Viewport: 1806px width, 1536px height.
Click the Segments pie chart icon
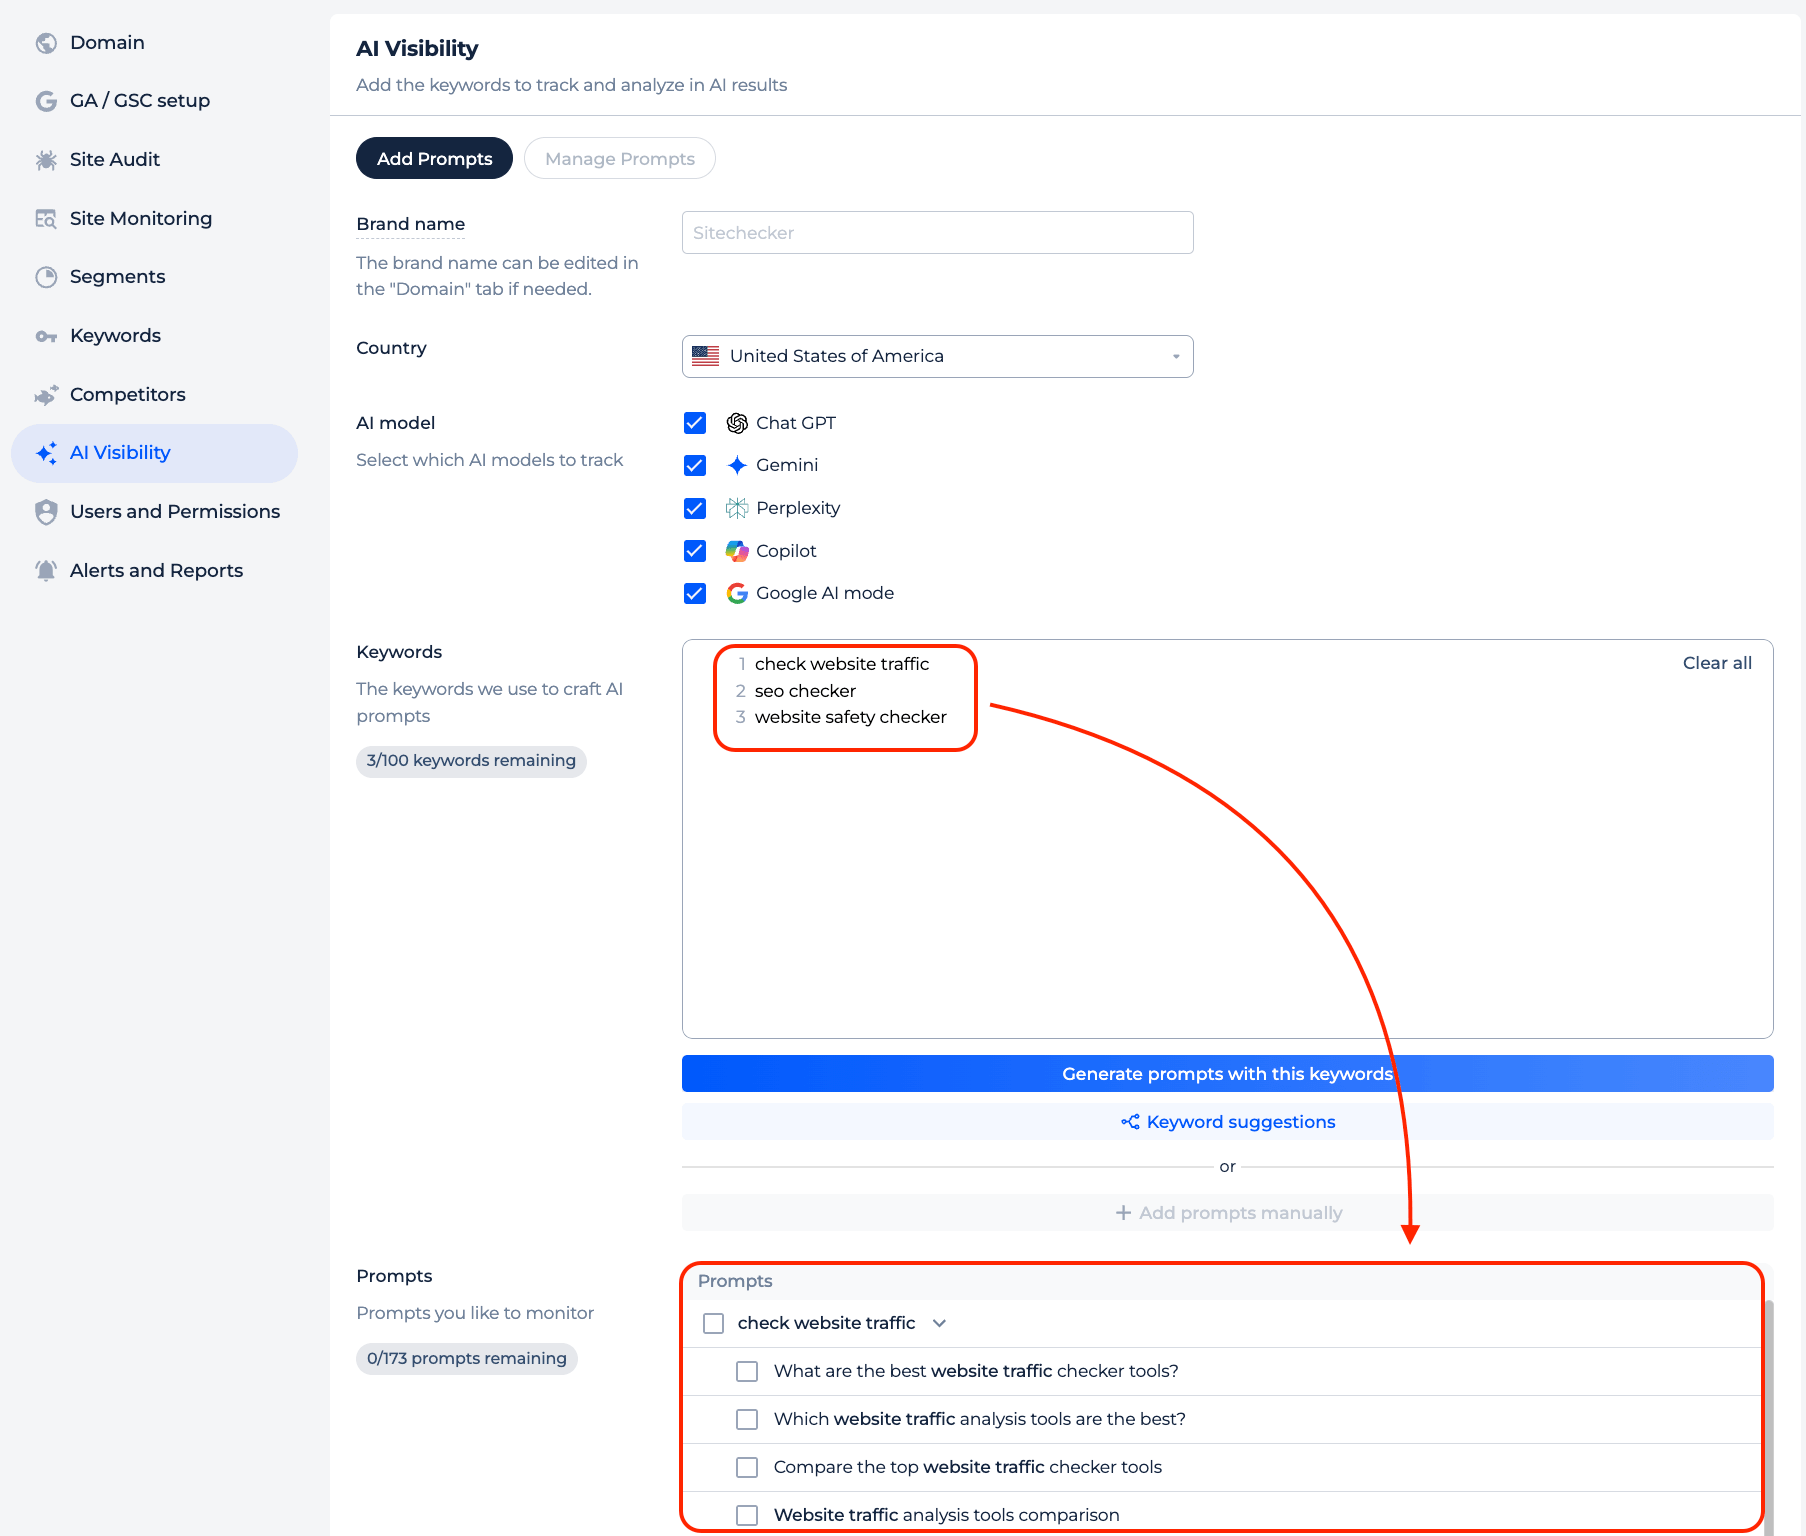(x=46, y=277)
